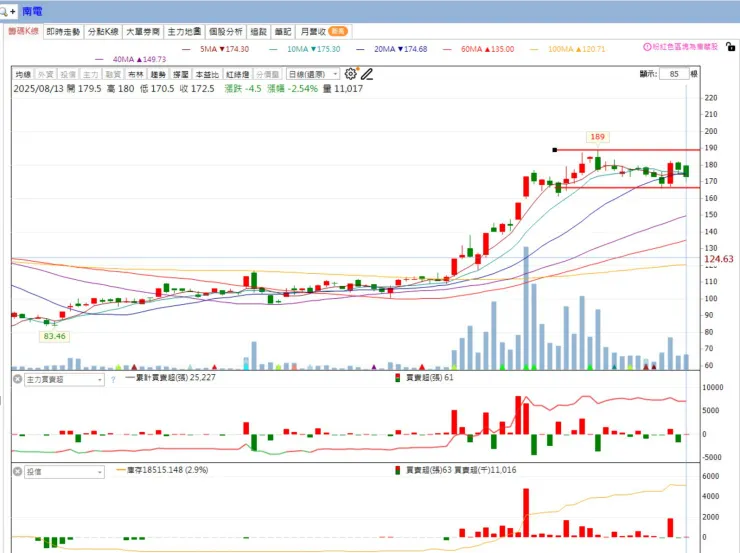This screenshot has width=740, height=553.
Task: Toggle the 投信 overlay button in toolbar
Action: click(x=67, y=75)
